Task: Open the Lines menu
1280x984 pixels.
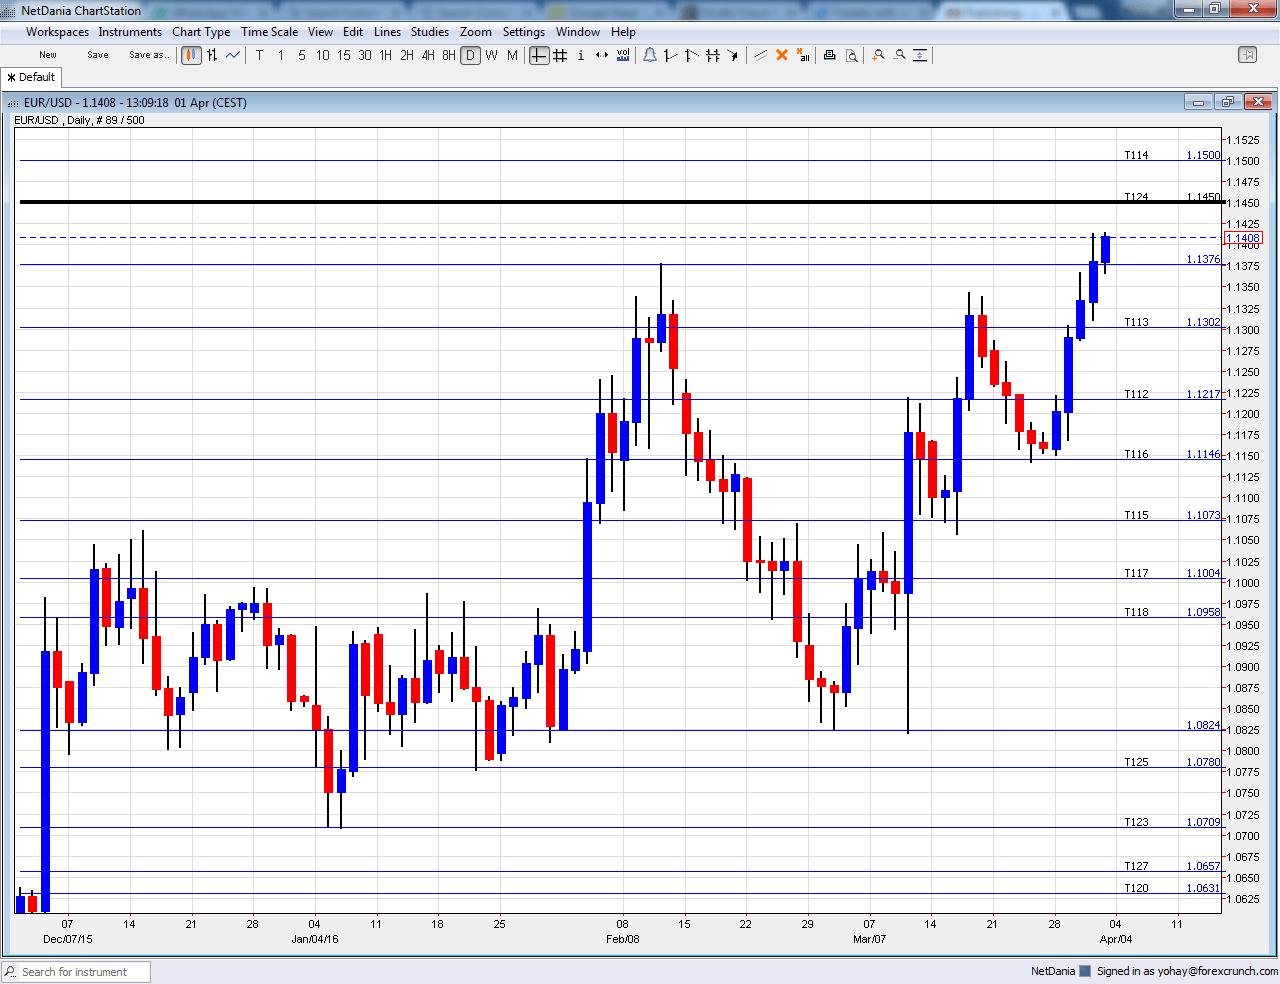Action: coord(387,32)
